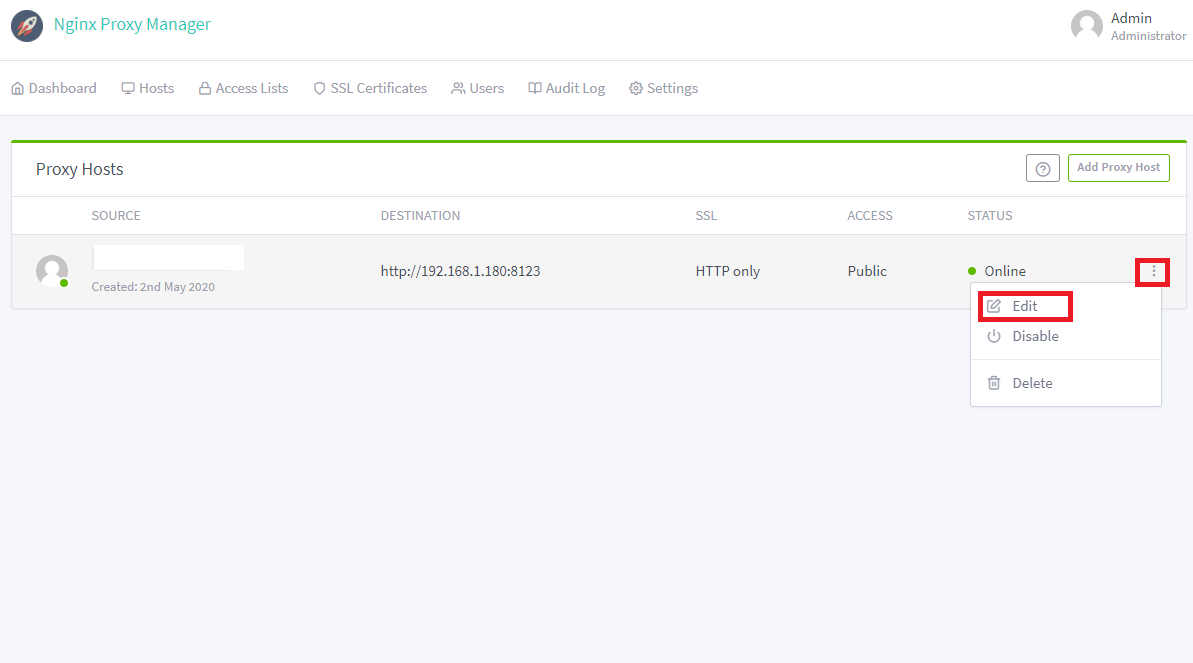
Task: Click the Online status text
Action: pyautogui.click(x=1005, y=271)
